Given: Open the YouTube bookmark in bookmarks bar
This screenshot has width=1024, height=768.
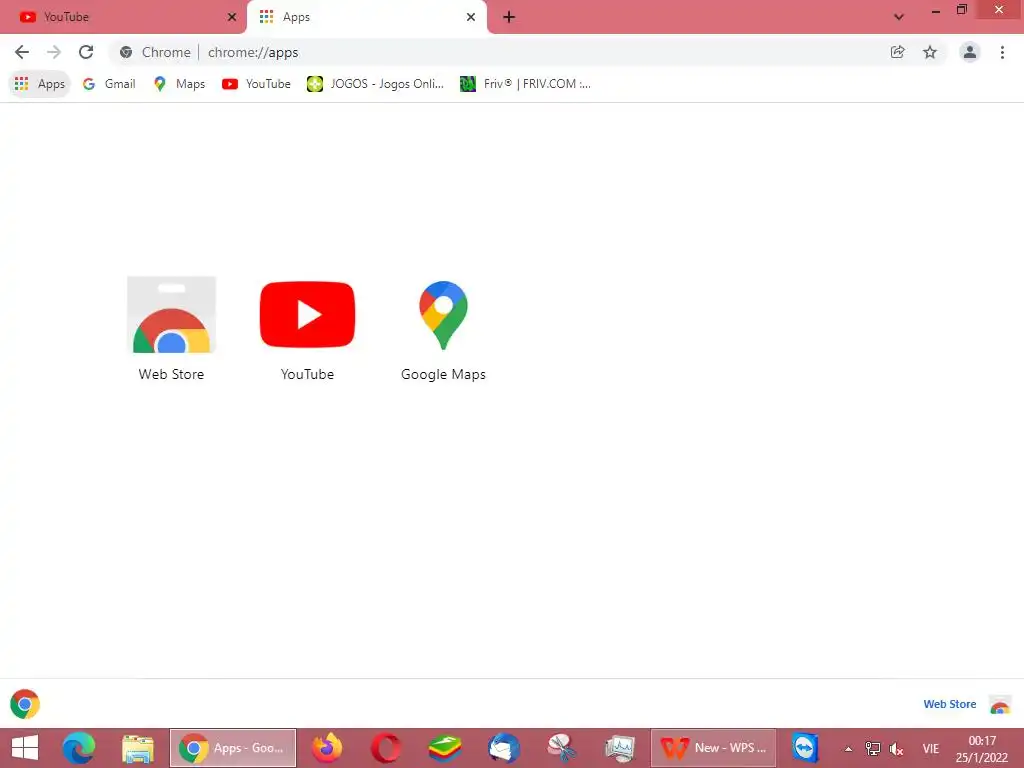Looking at the screenshot, I should [x=257, y=84].
